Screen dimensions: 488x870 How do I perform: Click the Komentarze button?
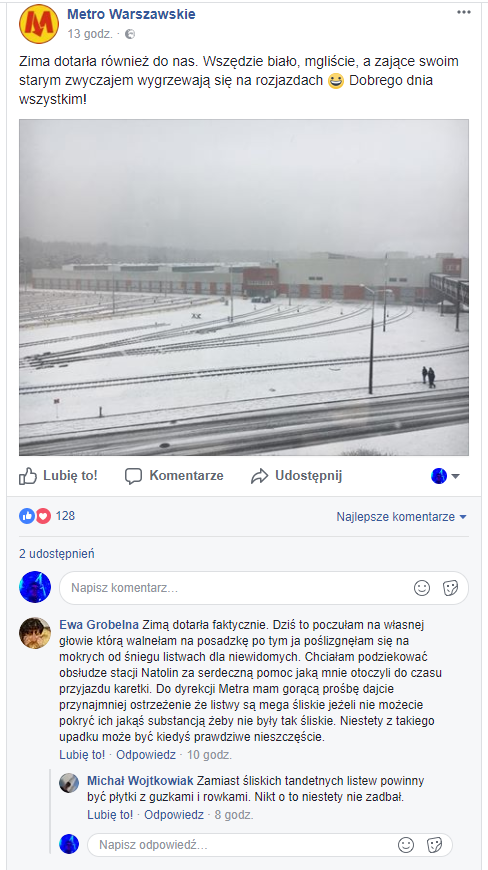[x=174, y=476]
